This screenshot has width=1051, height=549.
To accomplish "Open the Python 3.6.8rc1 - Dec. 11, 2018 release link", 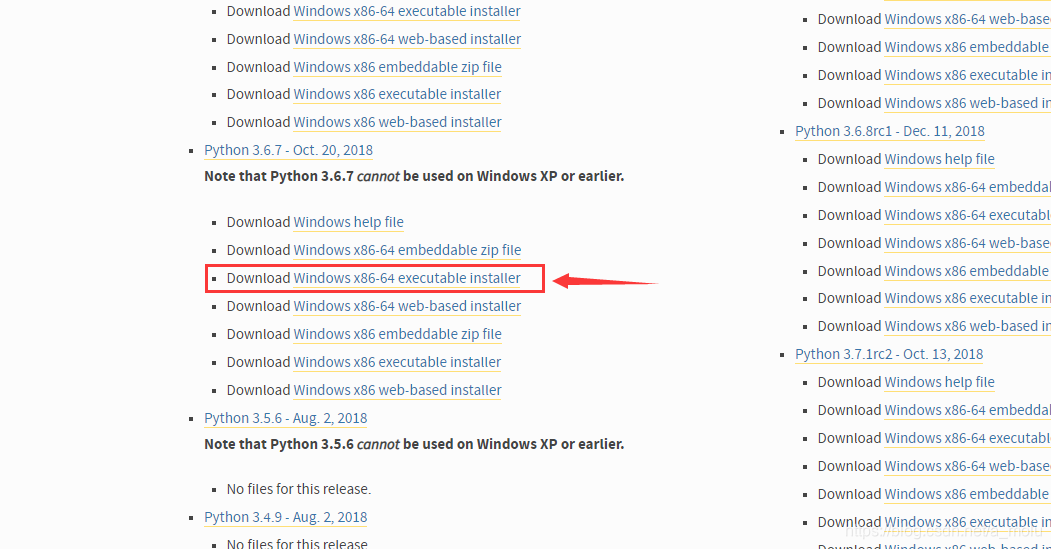I will point(889,131).
